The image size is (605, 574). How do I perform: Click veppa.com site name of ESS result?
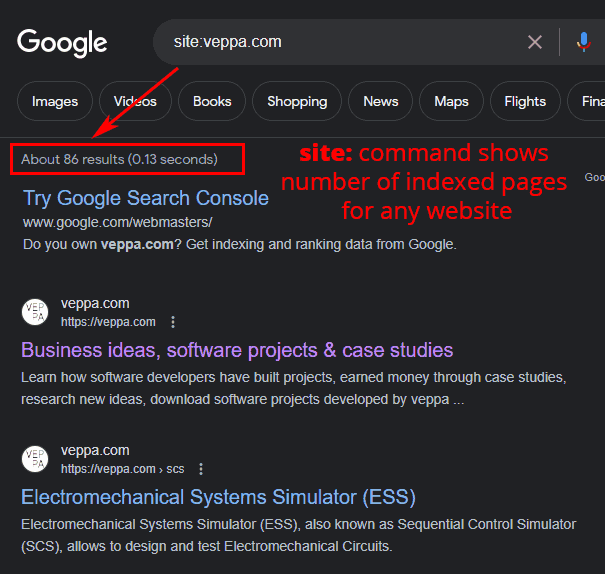point(95,451)
